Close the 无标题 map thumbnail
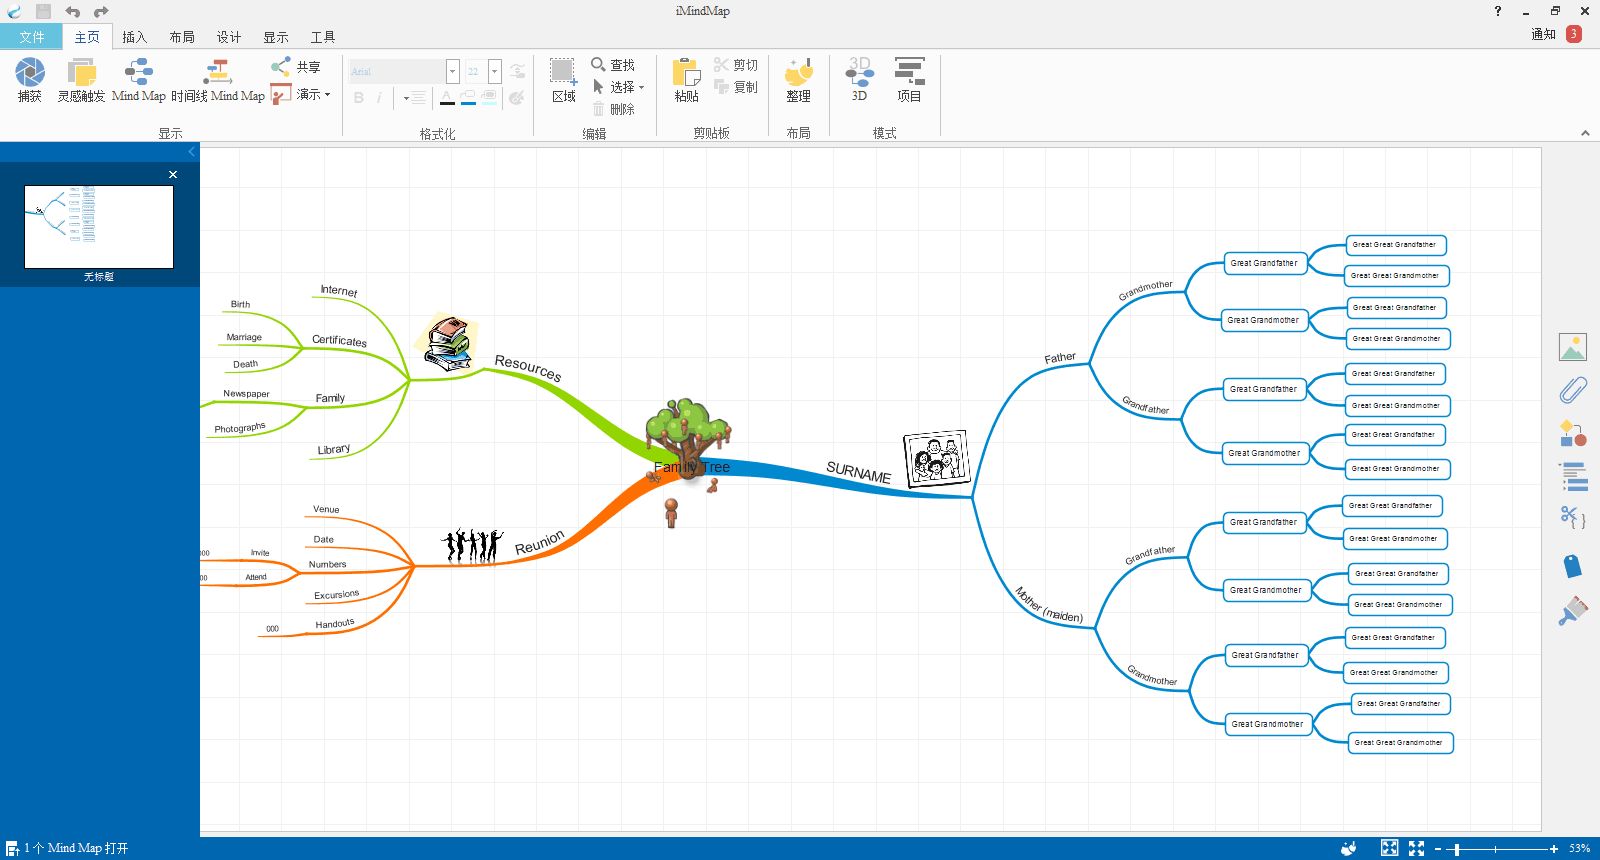This screenshot has width=1600, height=860. [x=173, y=174]
